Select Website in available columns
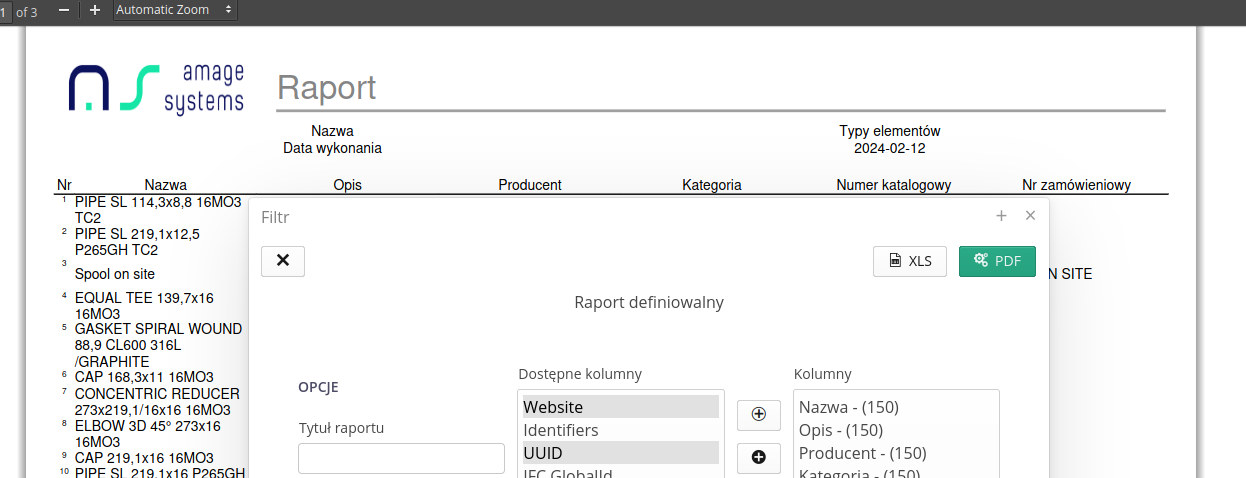This screenshot has height=478, width=1246. click(620, 407)
